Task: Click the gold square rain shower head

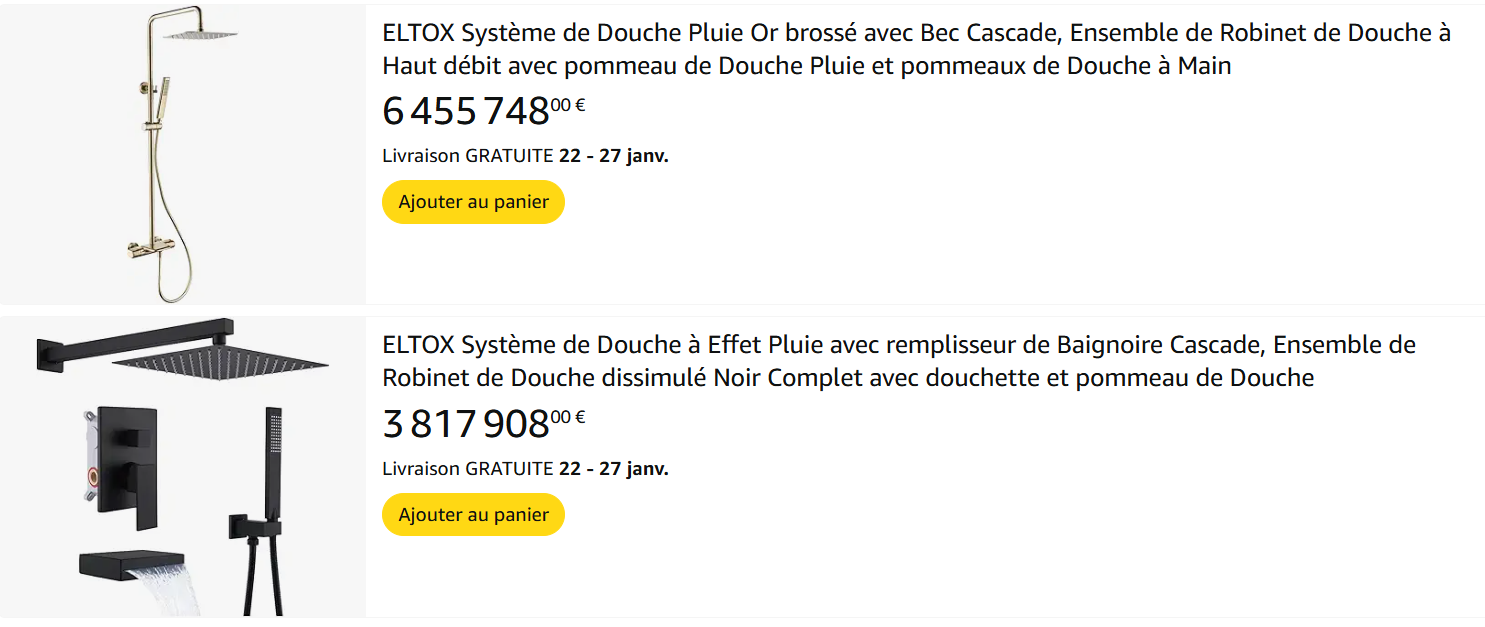Action: [201, 33]
